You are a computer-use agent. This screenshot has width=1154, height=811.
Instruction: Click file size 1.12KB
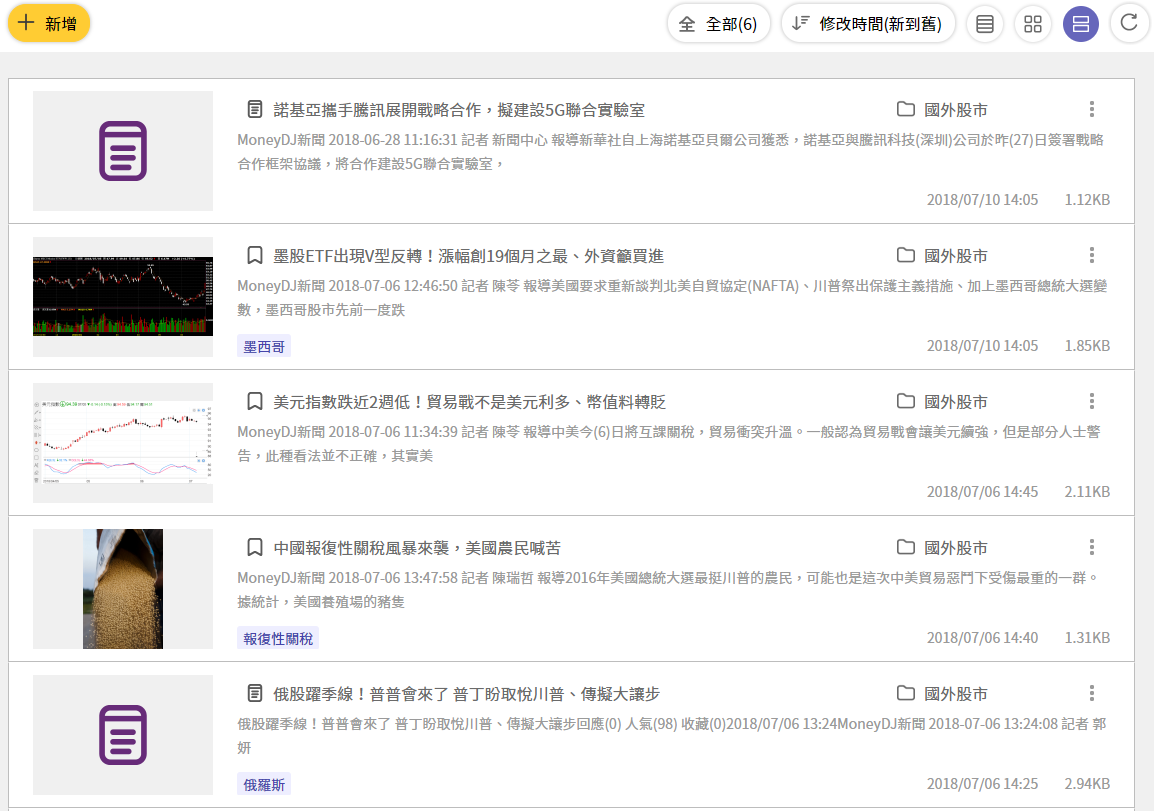[x=1087, y=199]
